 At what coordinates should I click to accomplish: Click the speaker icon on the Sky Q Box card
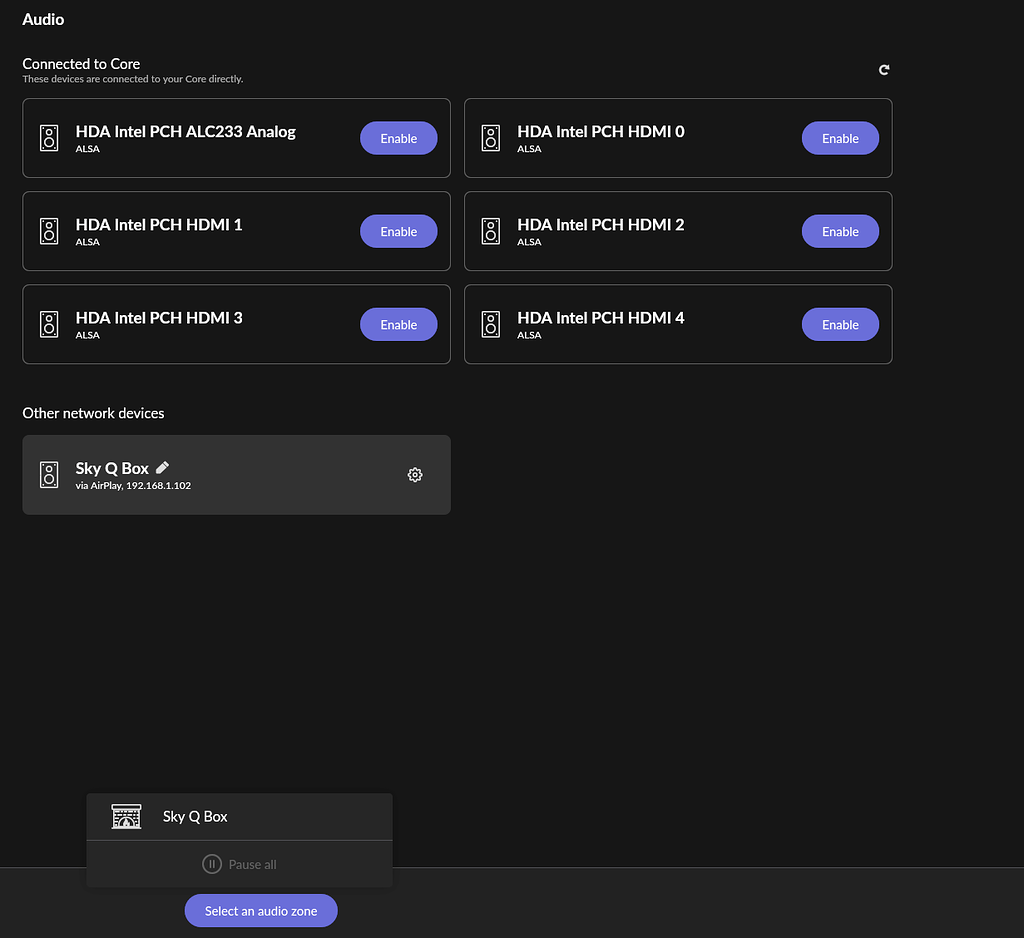(x=48, y=474)
